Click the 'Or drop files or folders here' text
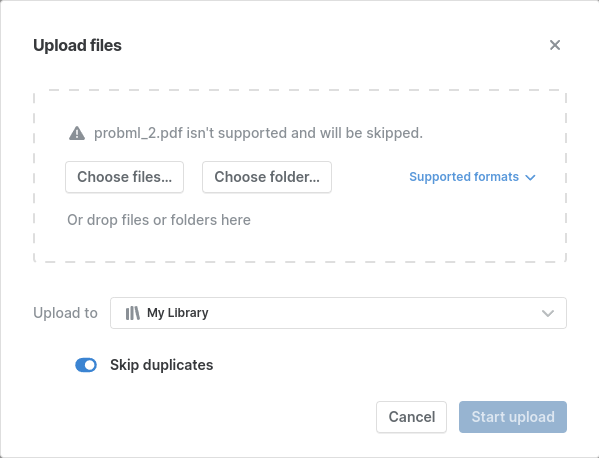 pyautogui.click(x=159, y=220)
